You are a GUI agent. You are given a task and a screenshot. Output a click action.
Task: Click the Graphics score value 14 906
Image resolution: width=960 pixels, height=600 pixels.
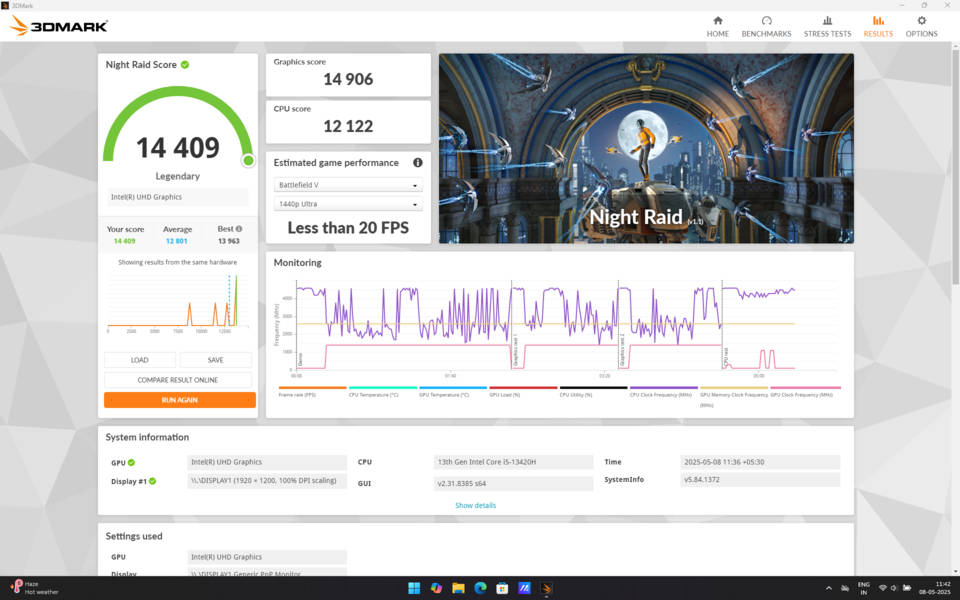tap(348, 79)
